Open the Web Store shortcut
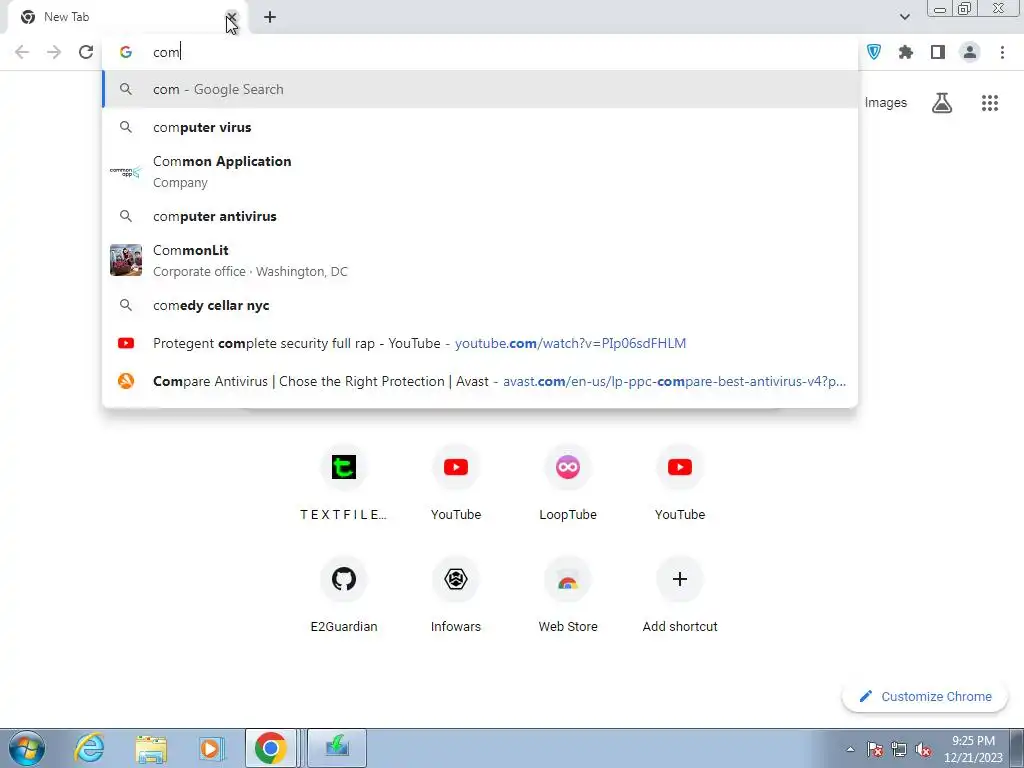This screenshot has width=1024, height=768. [568, 597]
